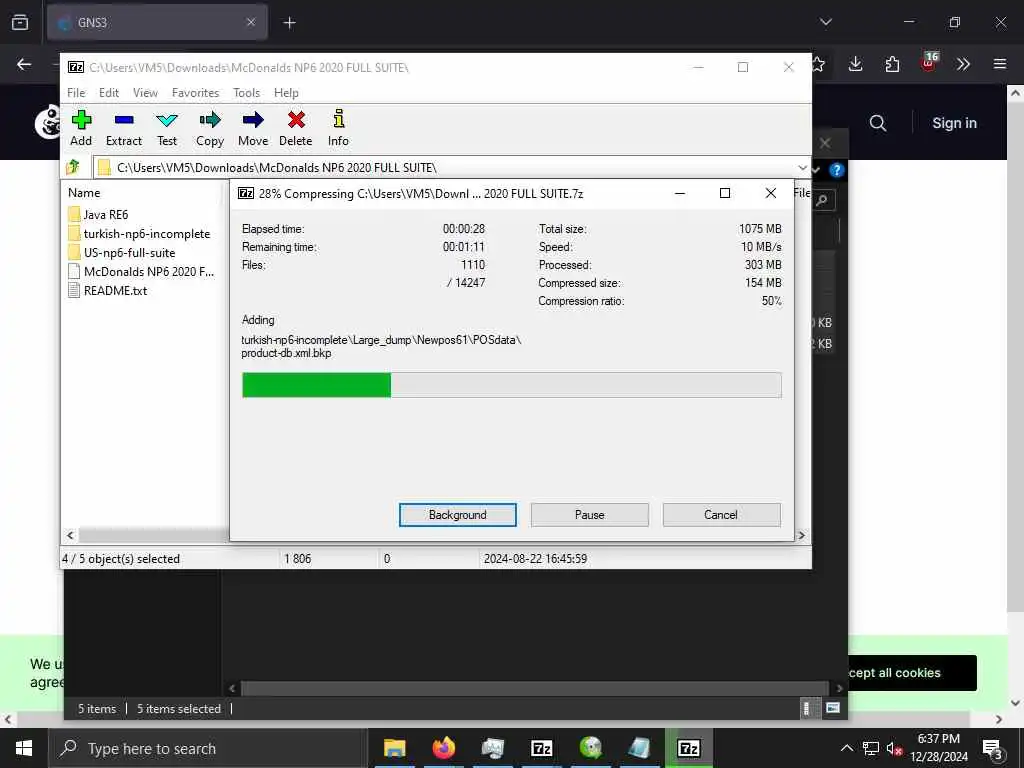Click the 7-Zip horizontal scrollbar right arrow
This screenshot has height=768, width=1024.
(x=801, y=536)
